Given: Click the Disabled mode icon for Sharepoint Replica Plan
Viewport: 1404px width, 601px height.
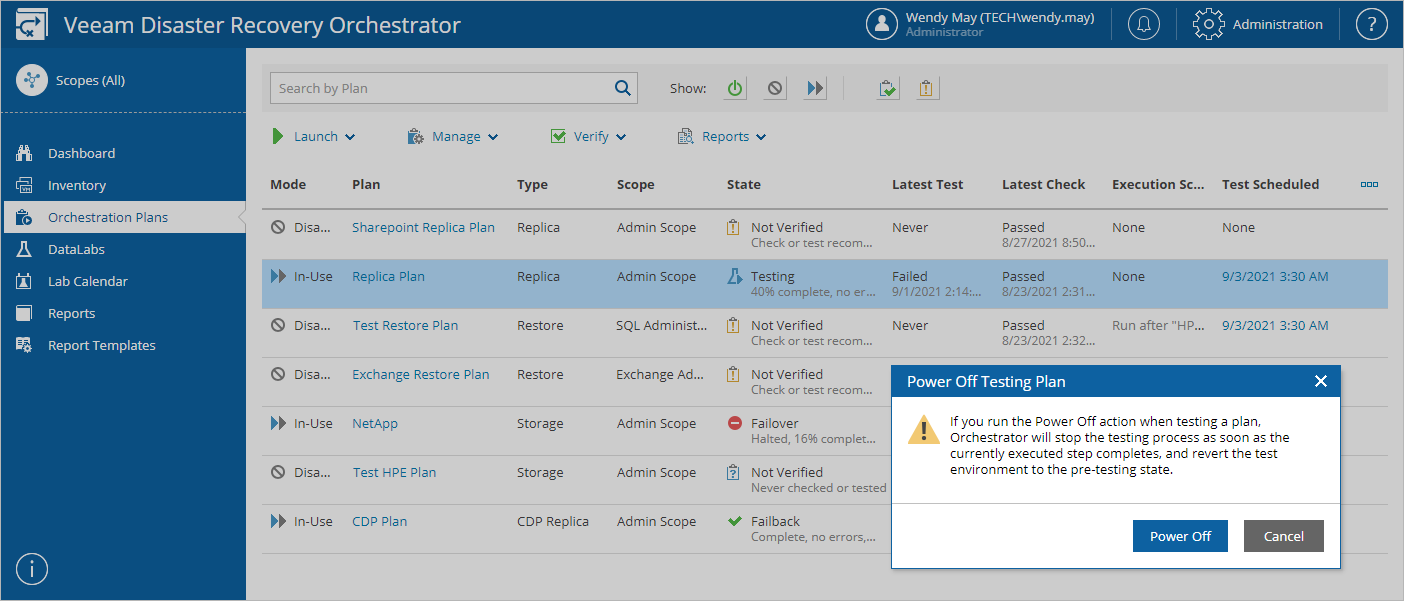Looking at the screenshot, I should point(278,227).
